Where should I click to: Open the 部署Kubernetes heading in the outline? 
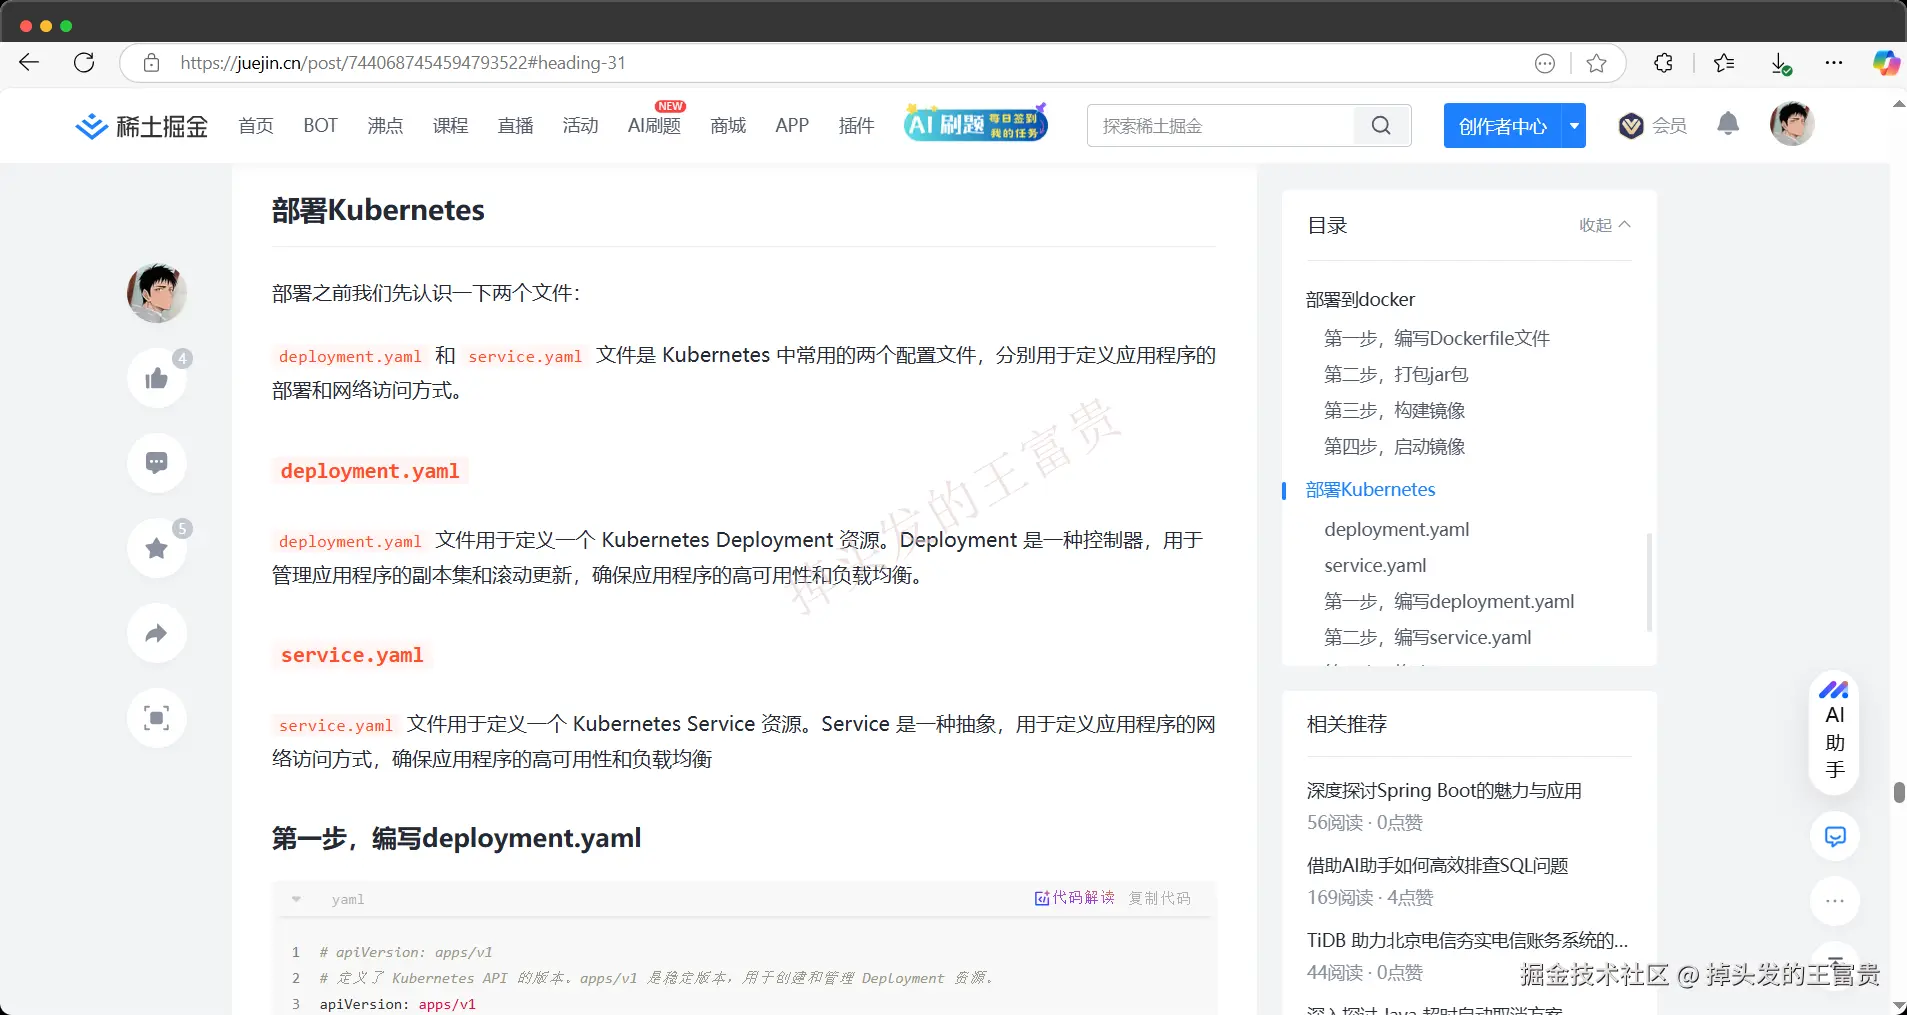click(x=1370, y=489)
